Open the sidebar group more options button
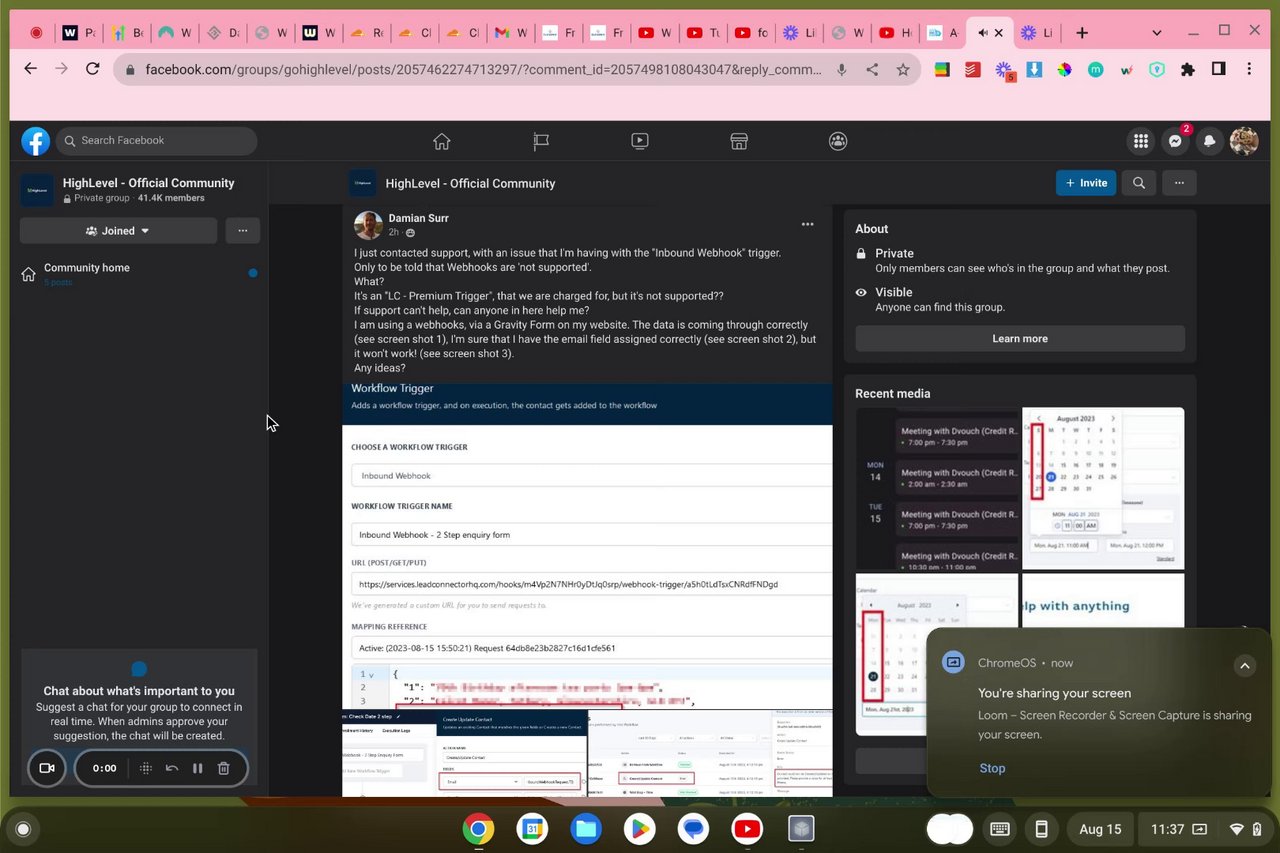Viewport: 1280px width, 853px height. click(243, 231)
